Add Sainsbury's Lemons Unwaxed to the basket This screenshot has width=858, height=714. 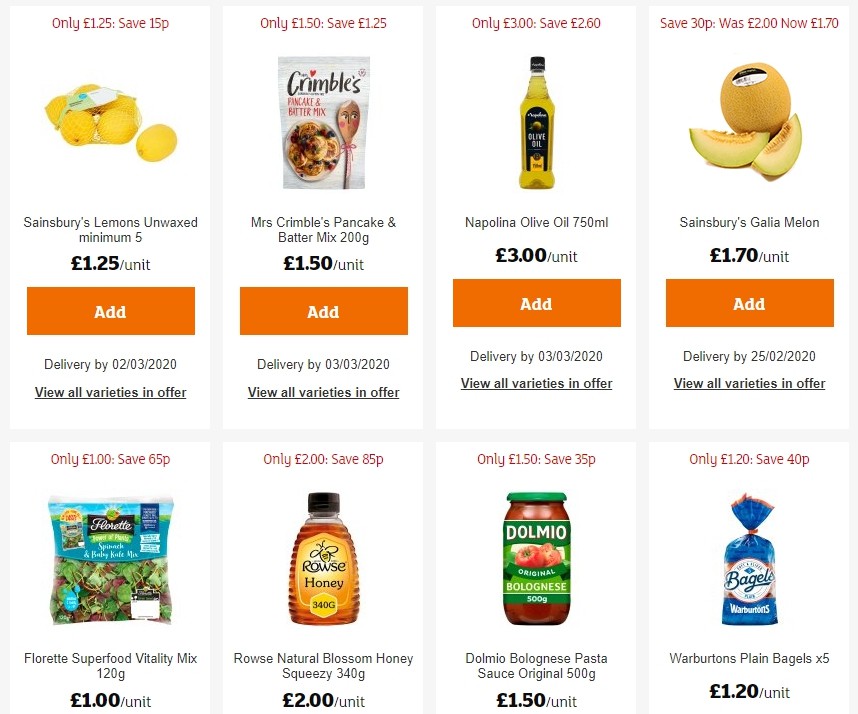pos(110,311)
